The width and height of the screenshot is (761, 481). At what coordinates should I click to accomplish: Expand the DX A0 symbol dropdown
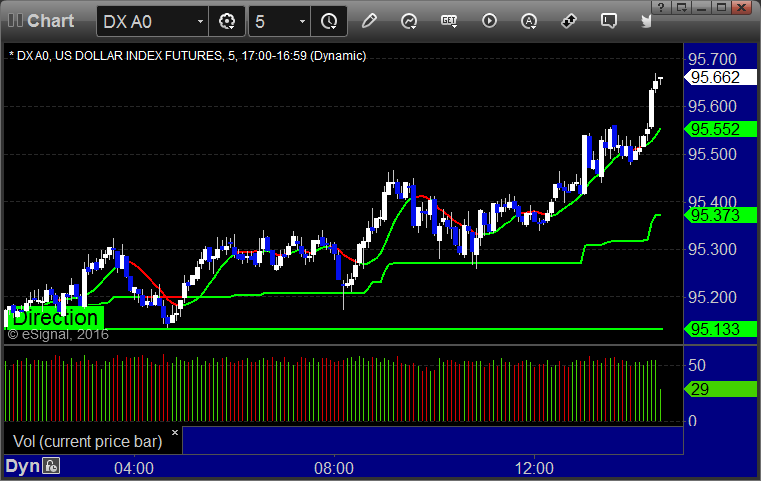click(200, 21)
